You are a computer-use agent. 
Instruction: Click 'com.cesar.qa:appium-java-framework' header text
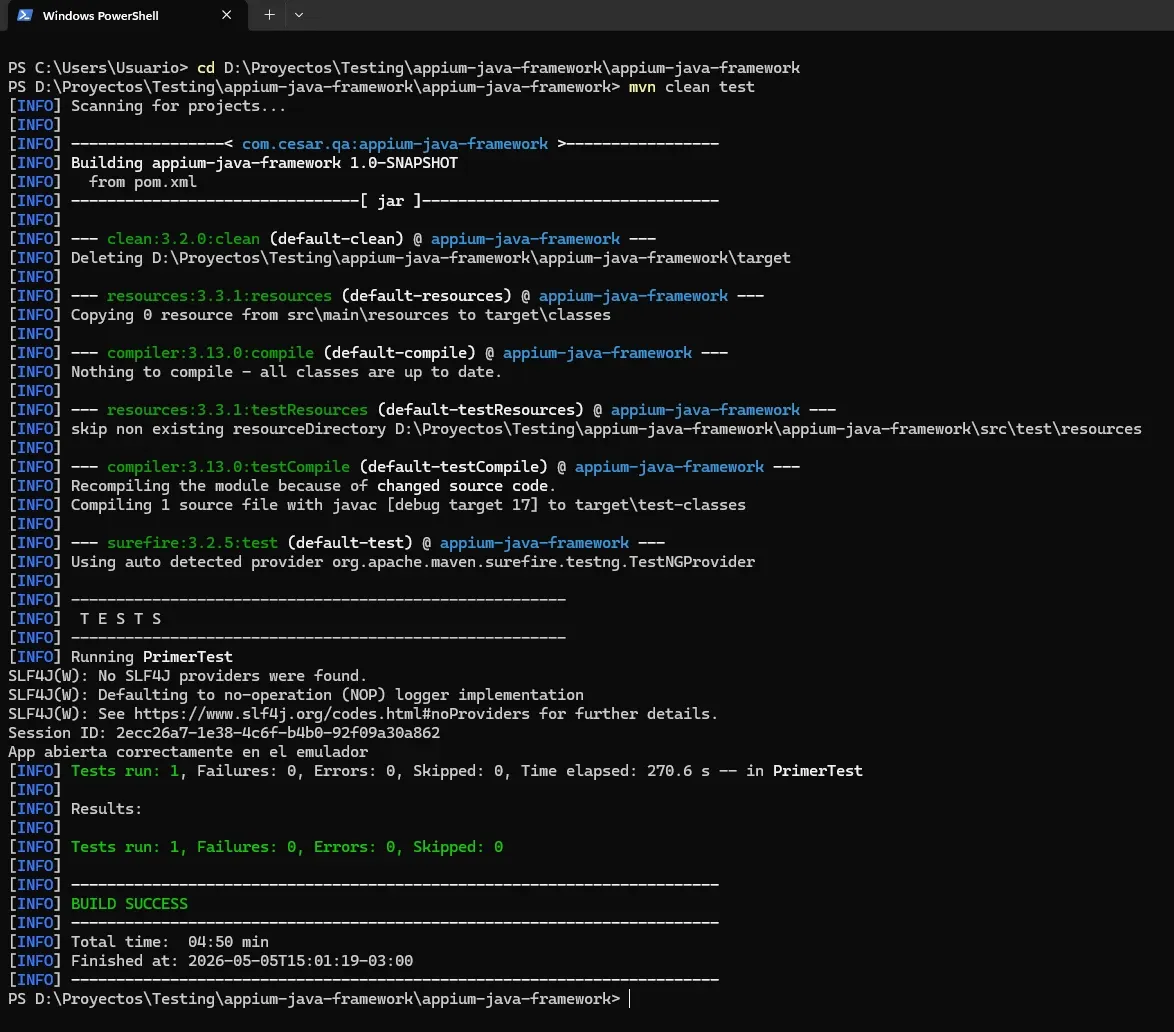tap(395, 144)
